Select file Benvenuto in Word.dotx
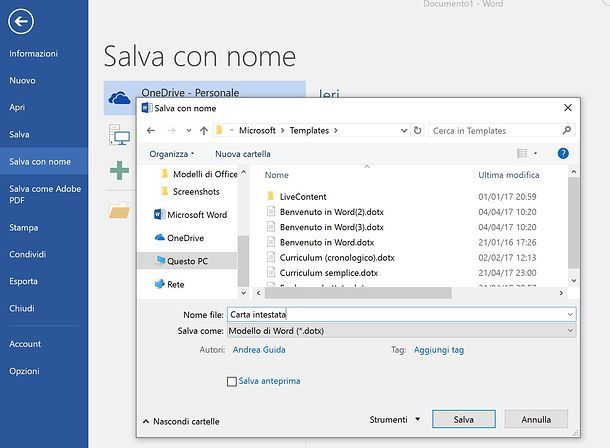This screenshot has width=610, height=448. (x=327, y=242)
